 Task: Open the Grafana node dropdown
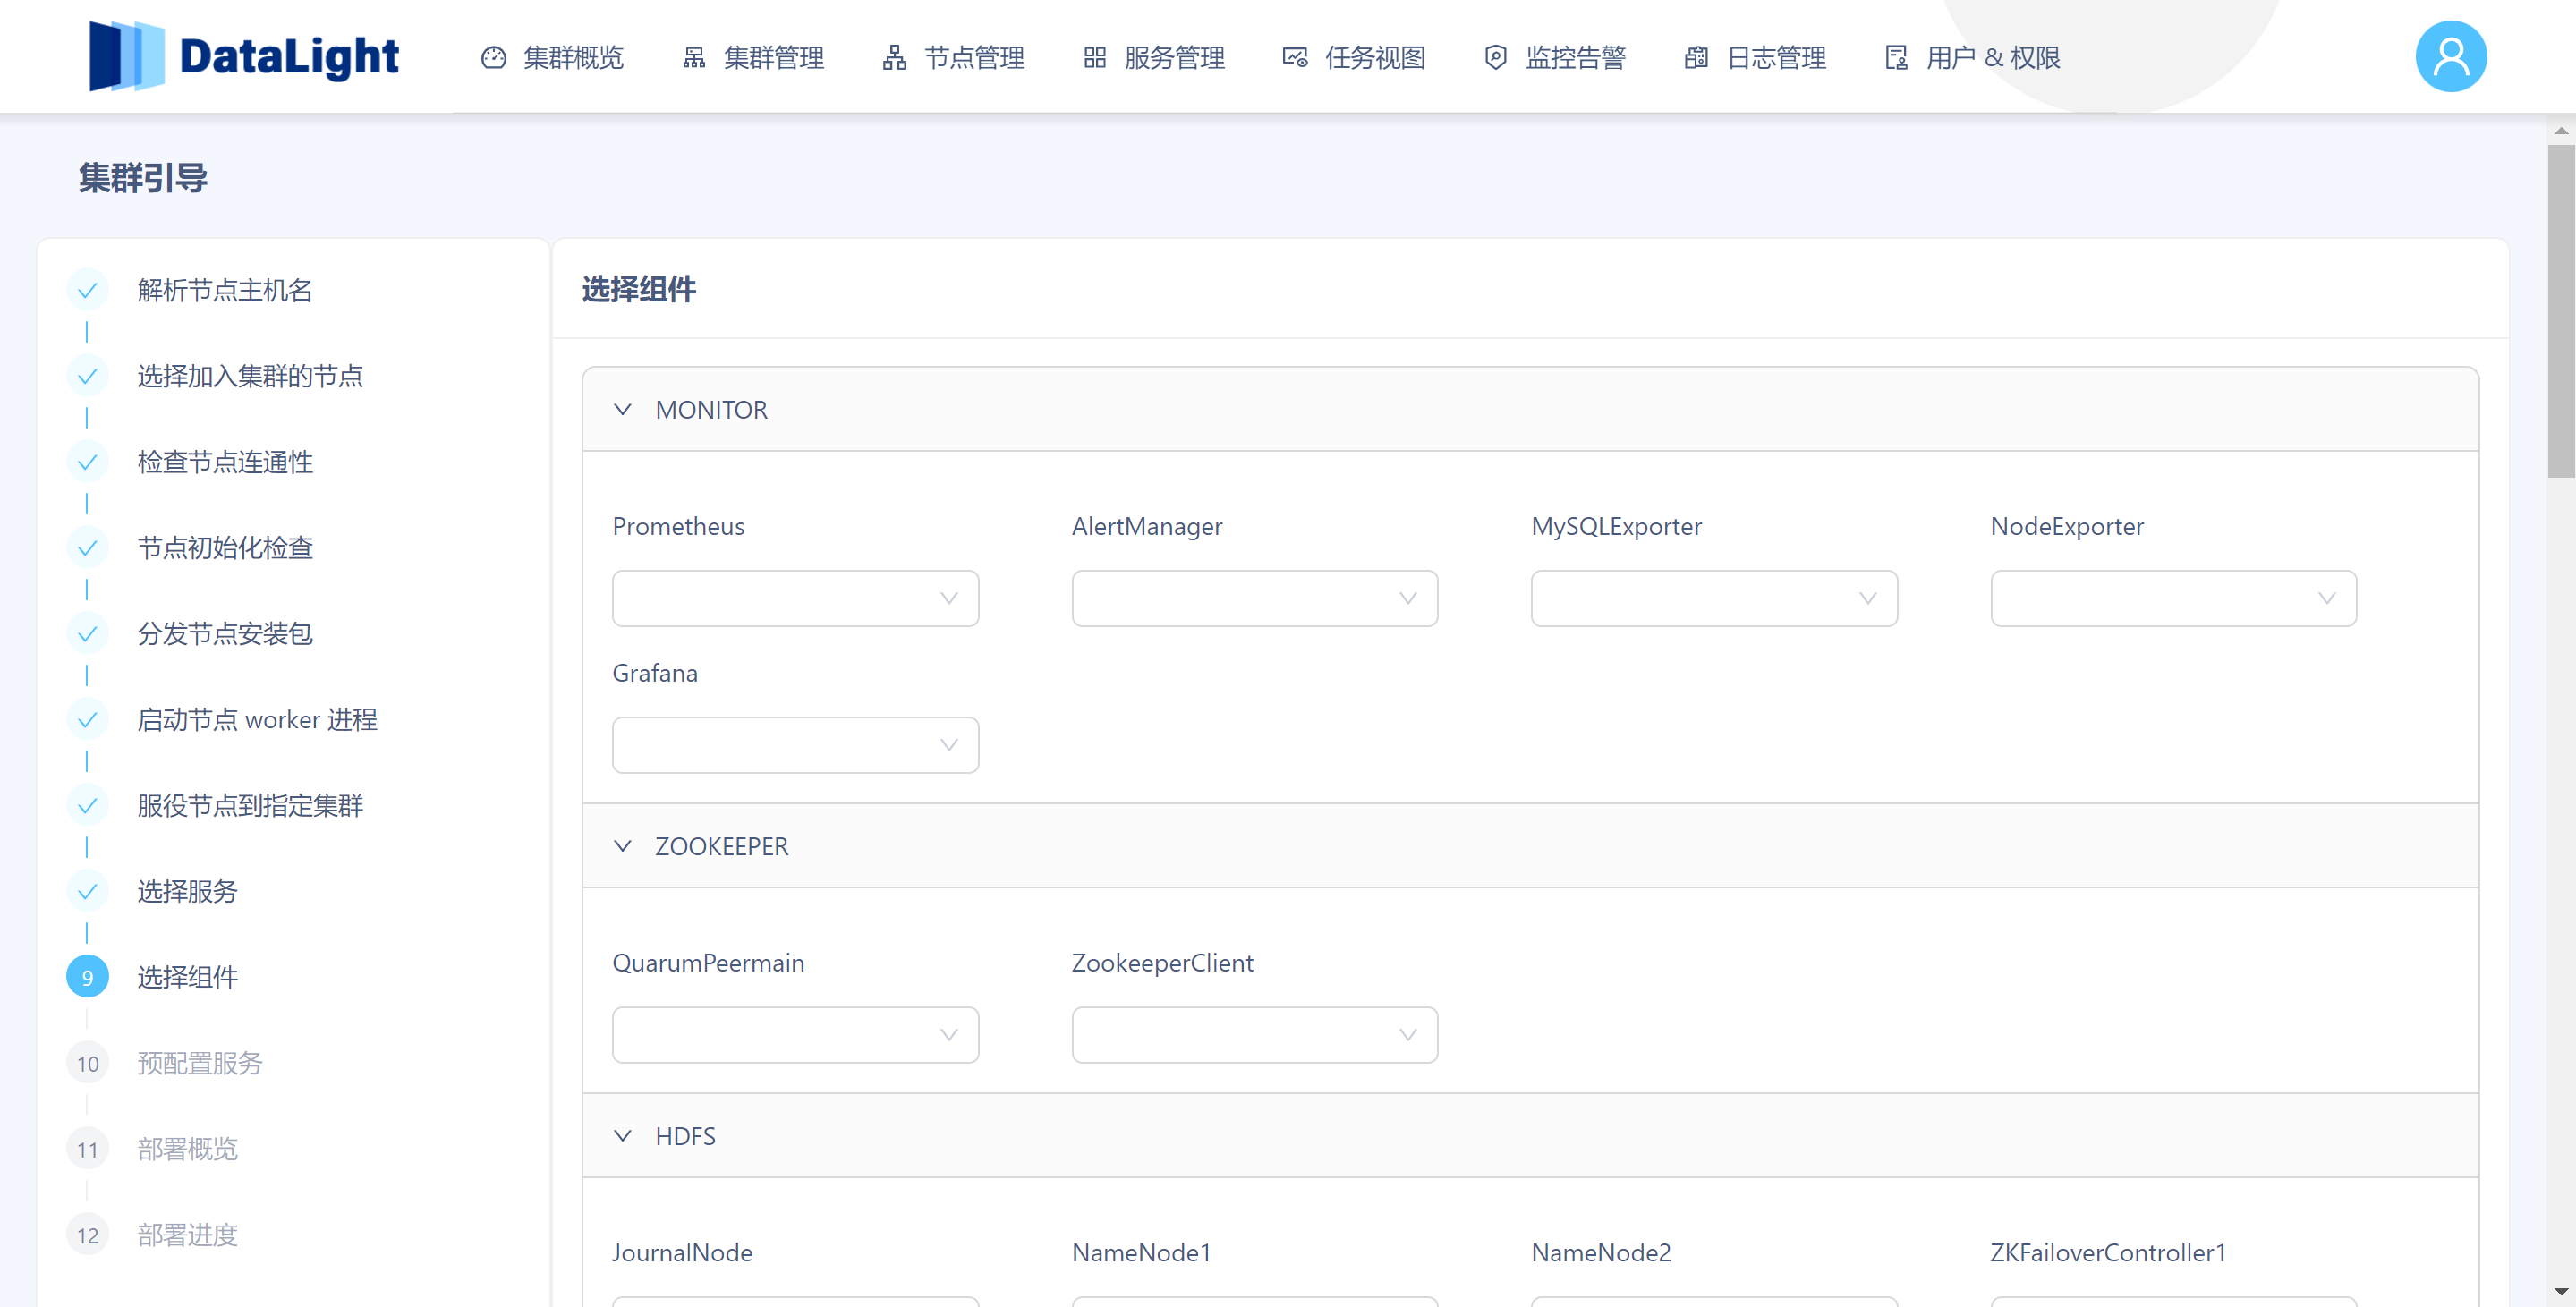pyautogui.click(x=795, y=745)
